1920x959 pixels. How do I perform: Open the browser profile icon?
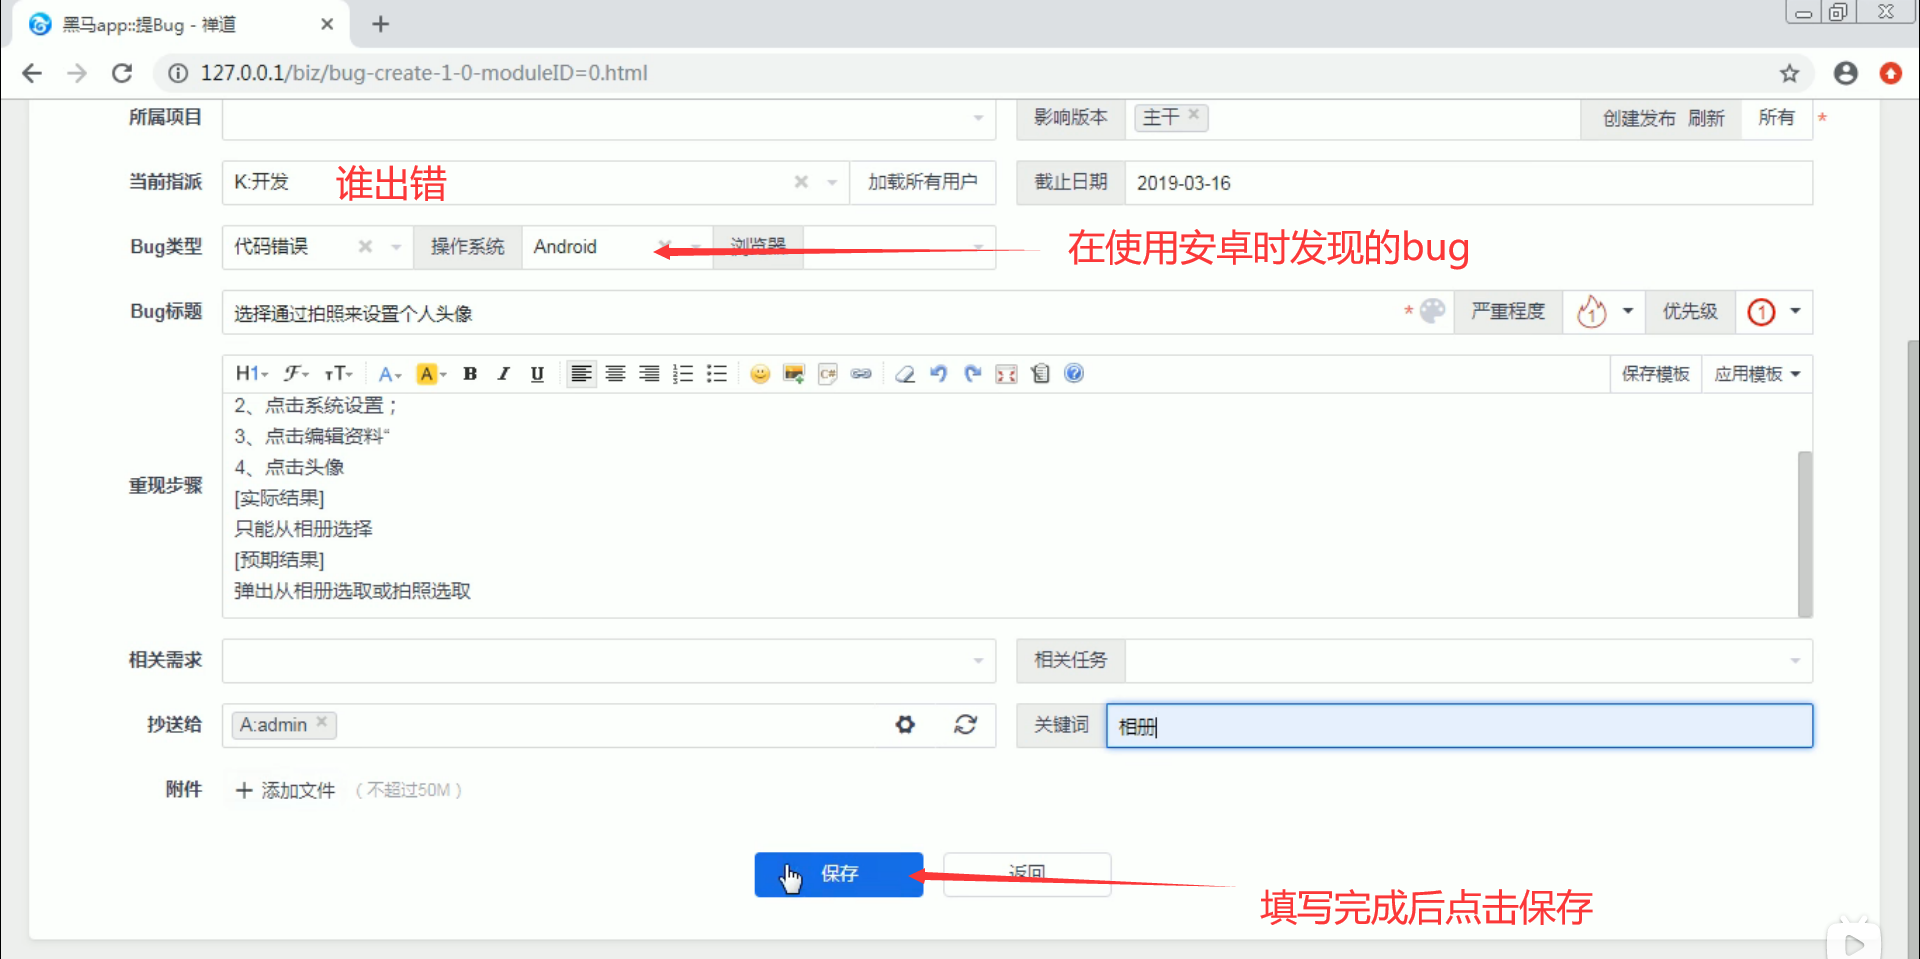1845,73
